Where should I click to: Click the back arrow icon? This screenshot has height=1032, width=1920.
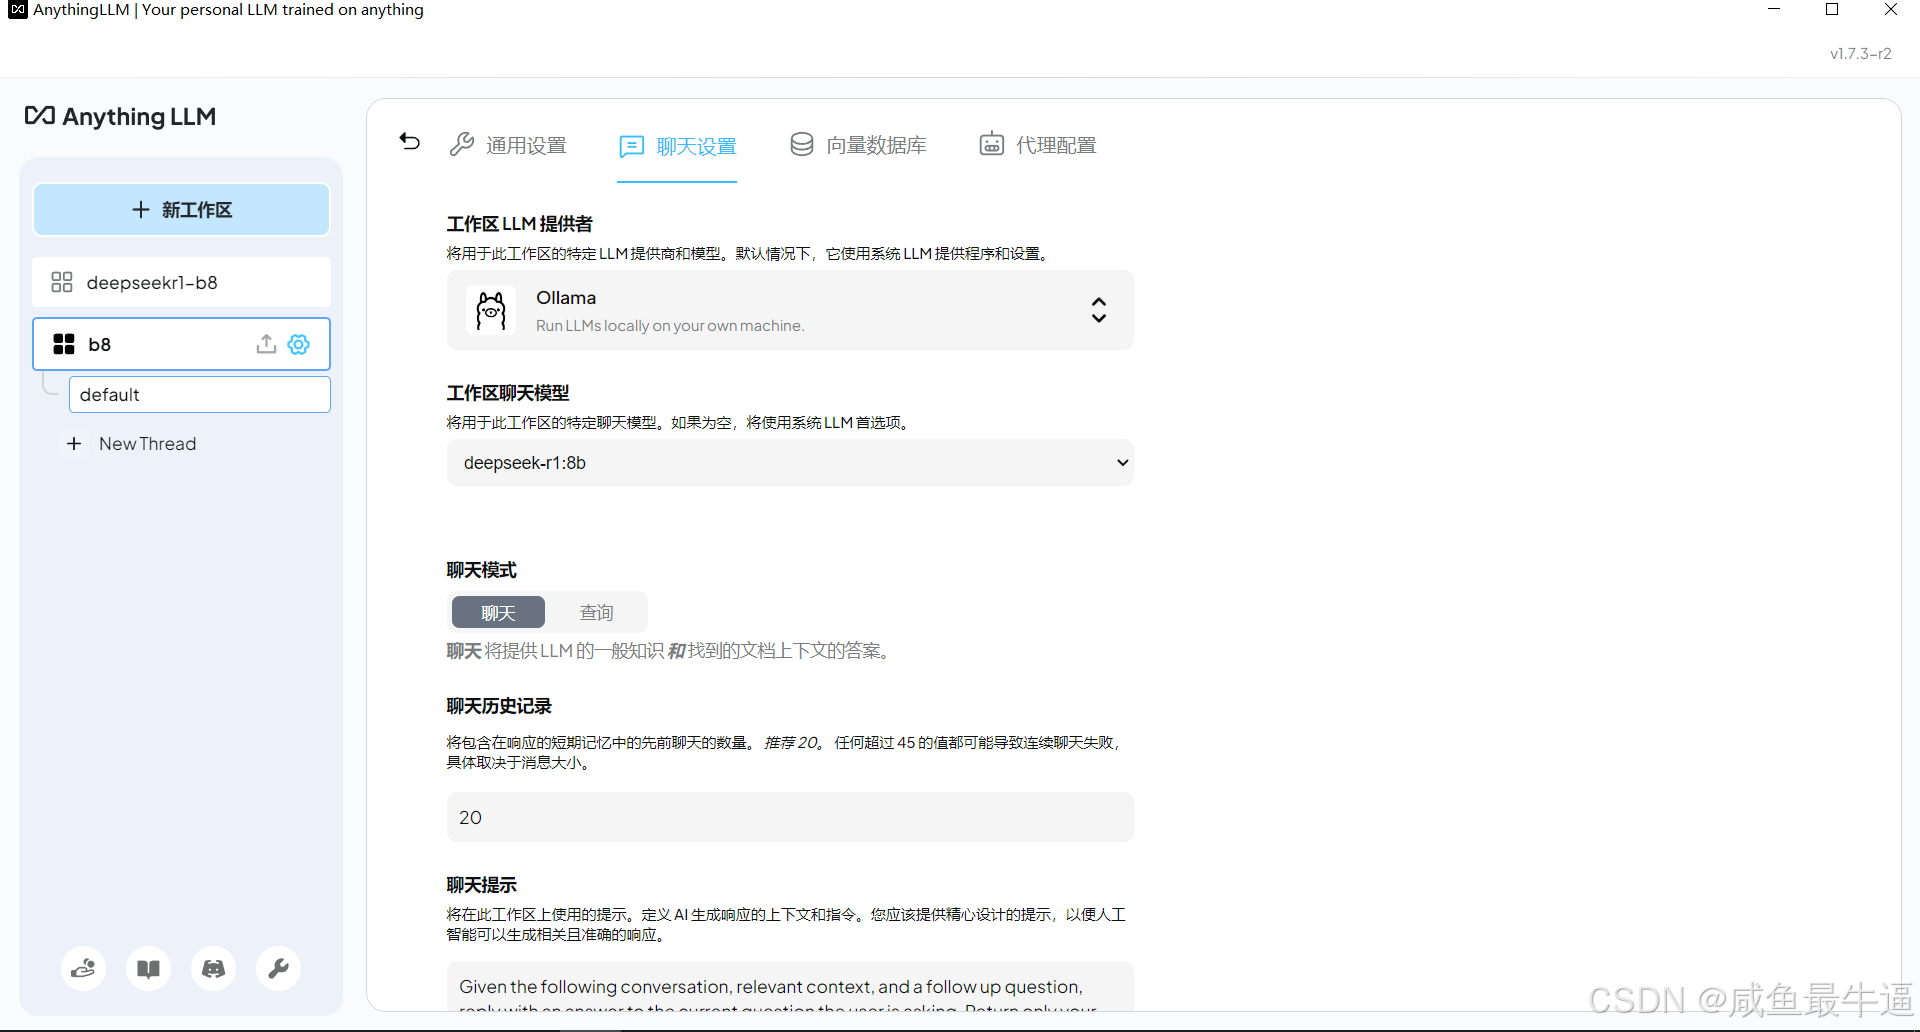point(410,142)
